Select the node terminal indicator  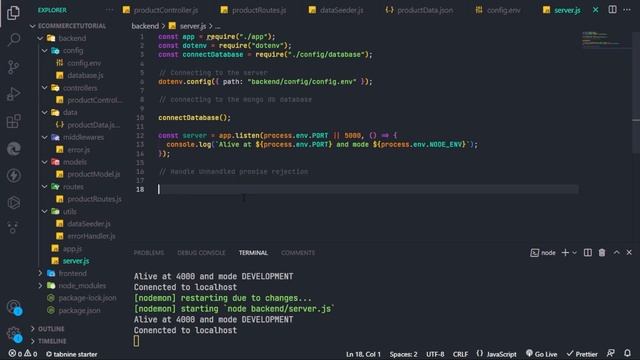(543, 253)
